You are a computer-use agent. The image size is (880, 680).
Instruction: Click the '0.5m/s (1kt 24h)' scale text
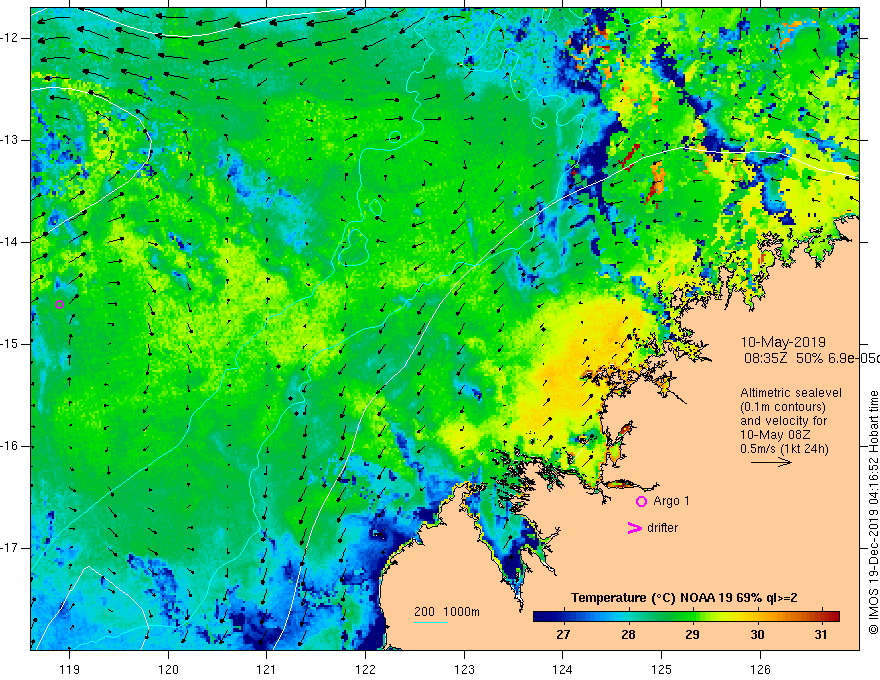click(784, 449)
